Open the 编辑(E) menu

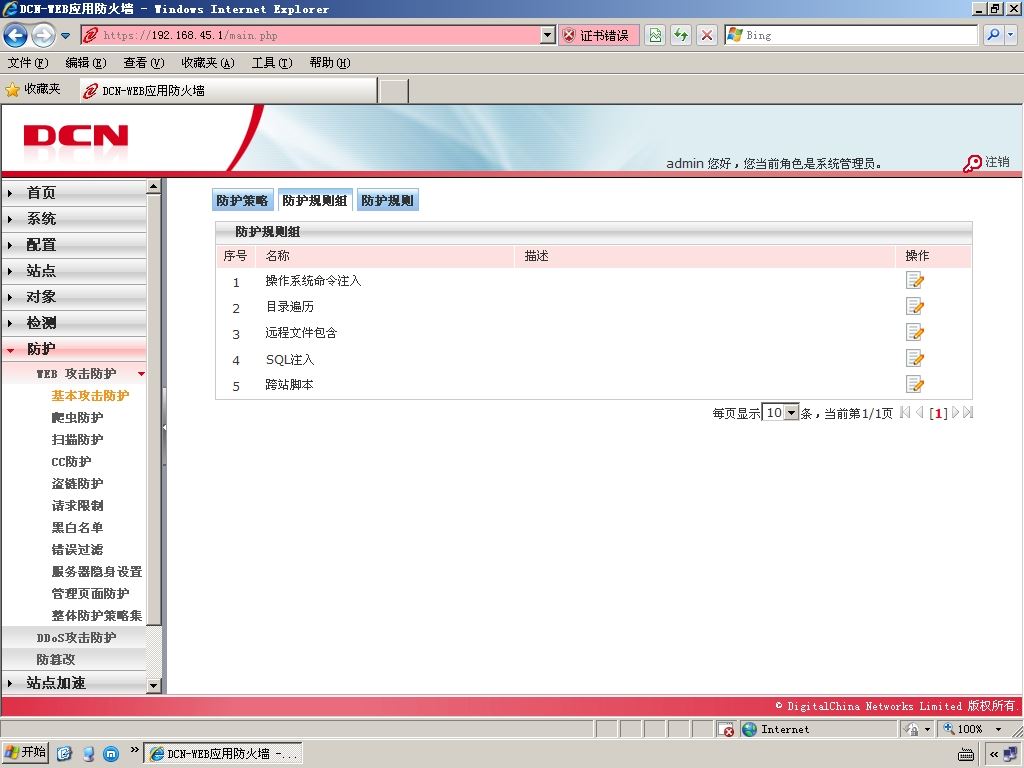pos(86,63)
